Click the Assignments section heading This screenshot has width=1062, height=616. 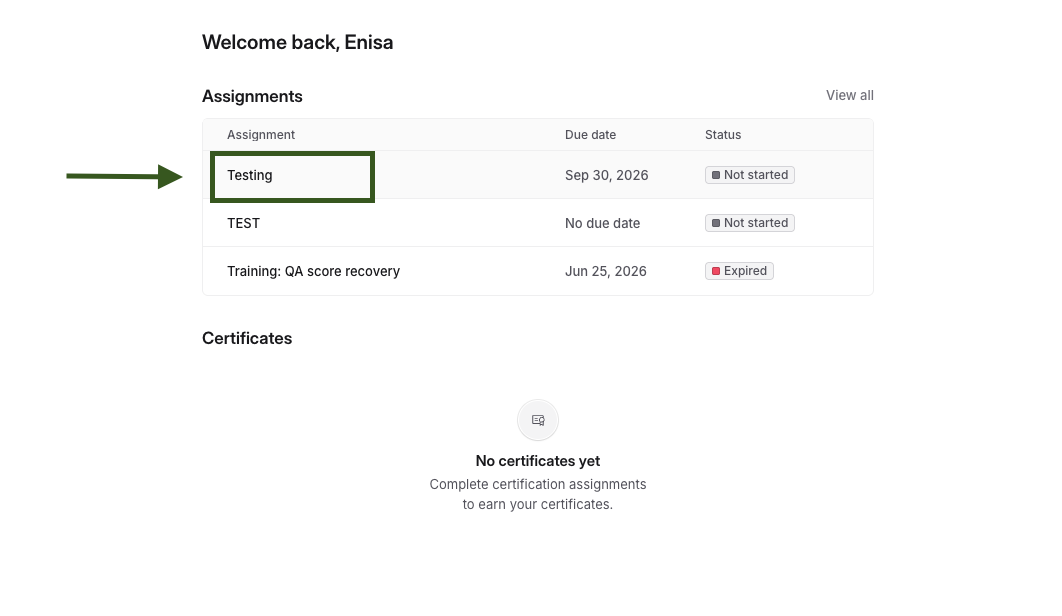[x=252, y=96]
